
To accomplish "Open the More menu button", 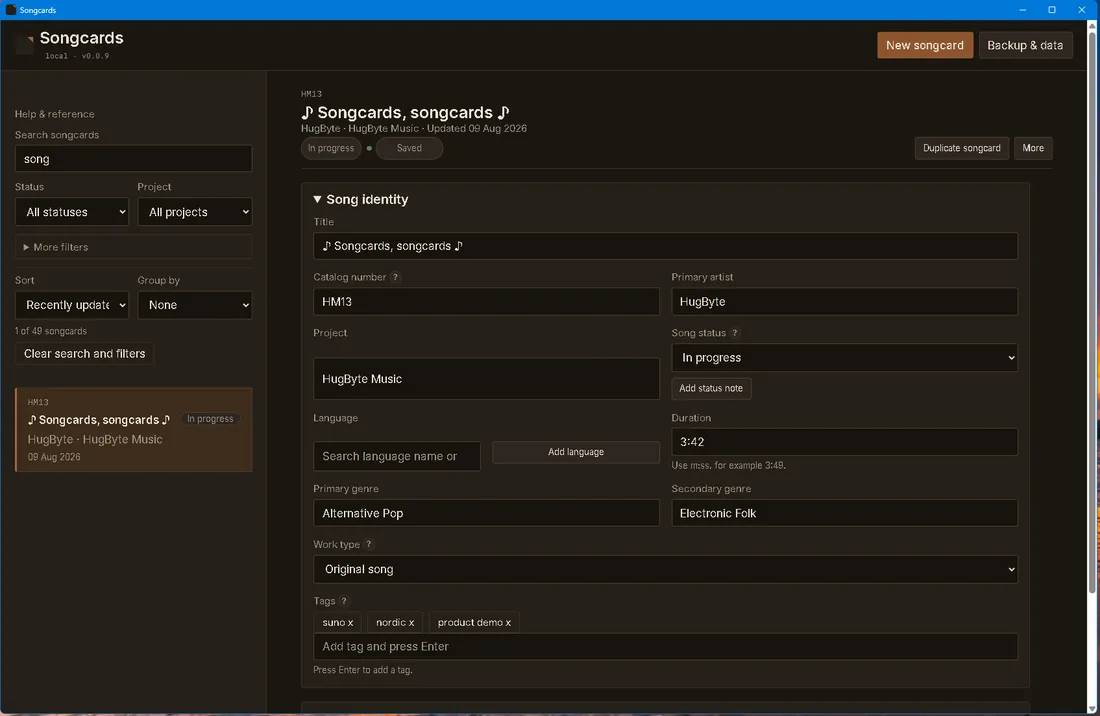I will (x=1033, y=148).
